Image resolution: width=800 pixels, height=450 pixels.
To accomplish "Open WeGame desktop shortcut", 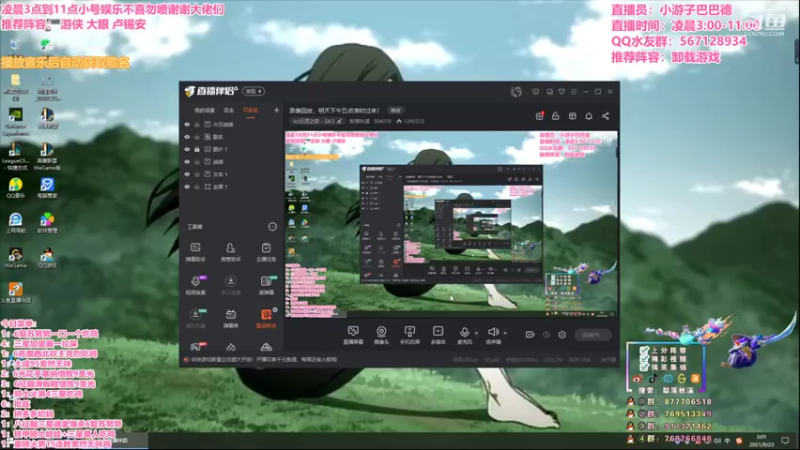I will pyautogui.click(x=15, y=258).
